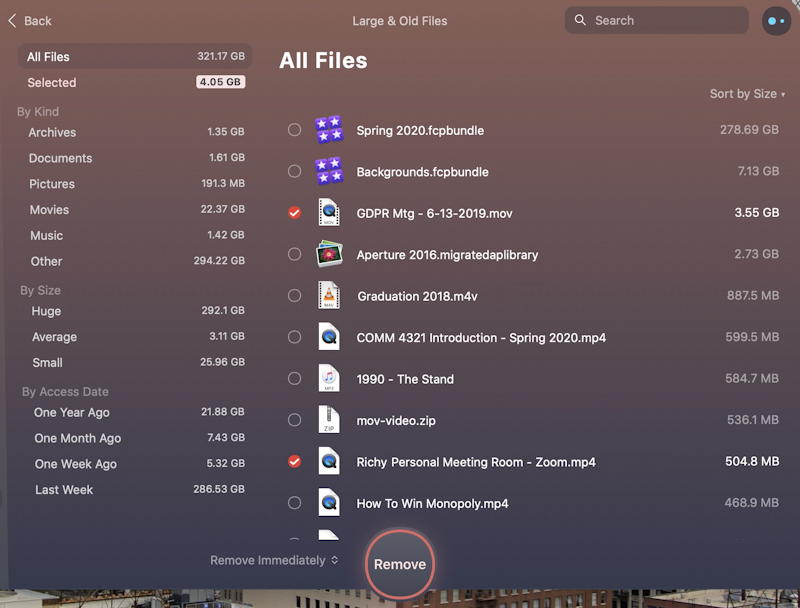This screenshot has width=800, height=608.
Task: Click the Backgrounds.fcpbundle file name
Action: (422, 172)
